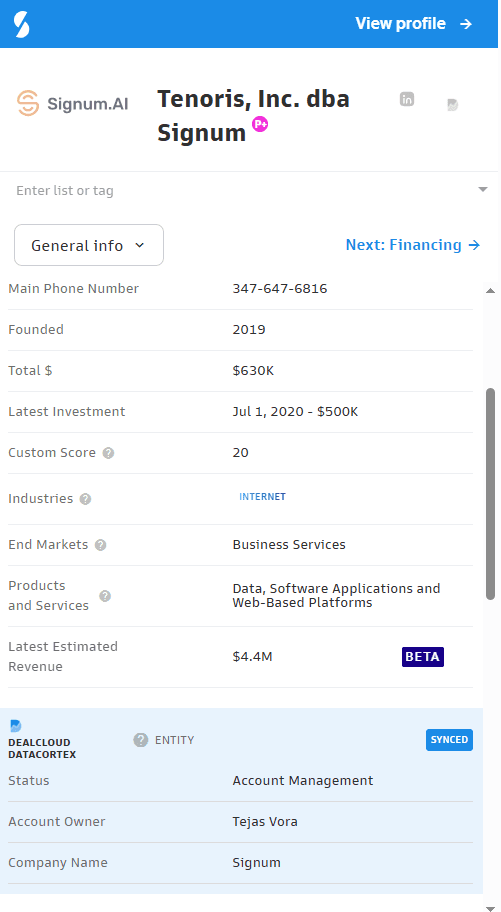The width and height of the screenshot is (501, 912).
Task: Click Data, Software Applications products text
Action: pos(336,596)
